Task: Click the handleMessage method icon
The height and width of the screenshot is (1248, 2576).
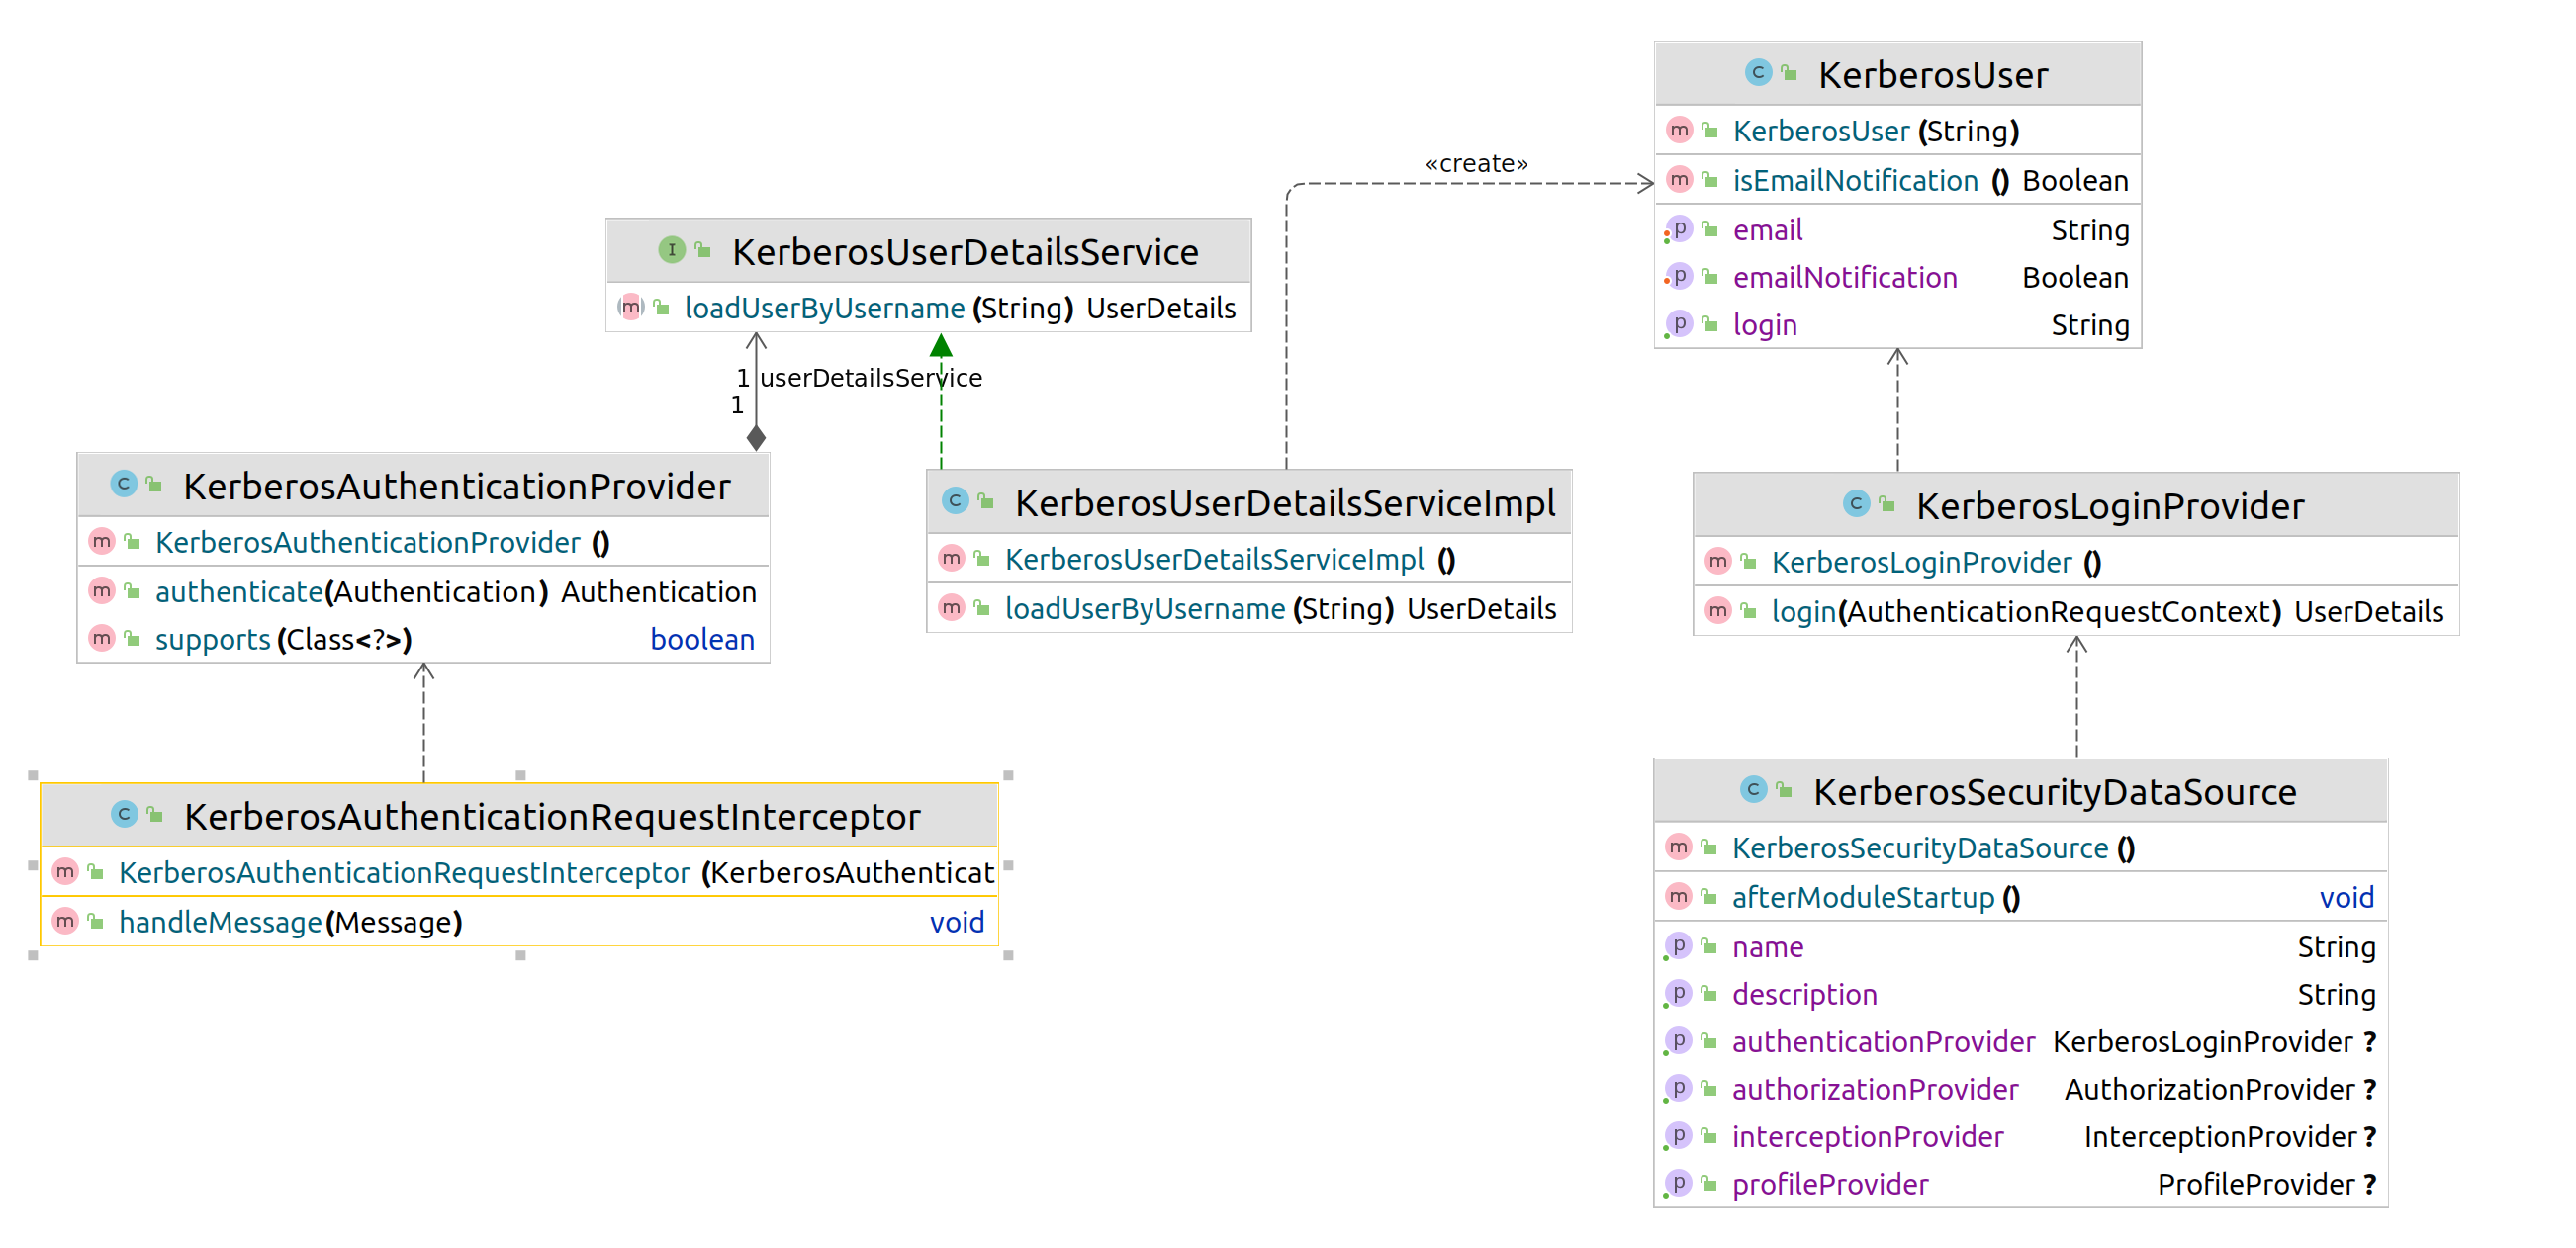Action: coord(65,921)
